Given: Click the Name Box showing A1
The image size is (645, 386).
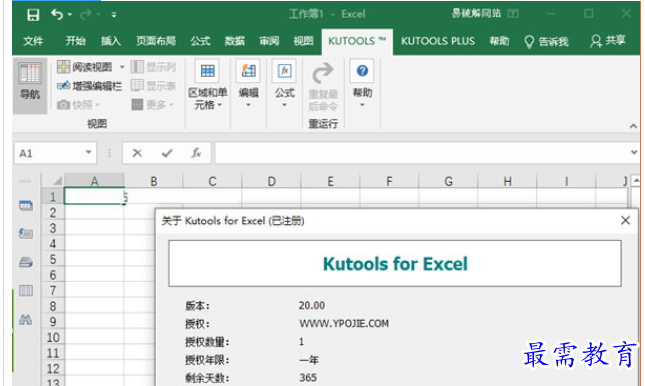Looking at the screenshot, I should [x=49, y=153].
